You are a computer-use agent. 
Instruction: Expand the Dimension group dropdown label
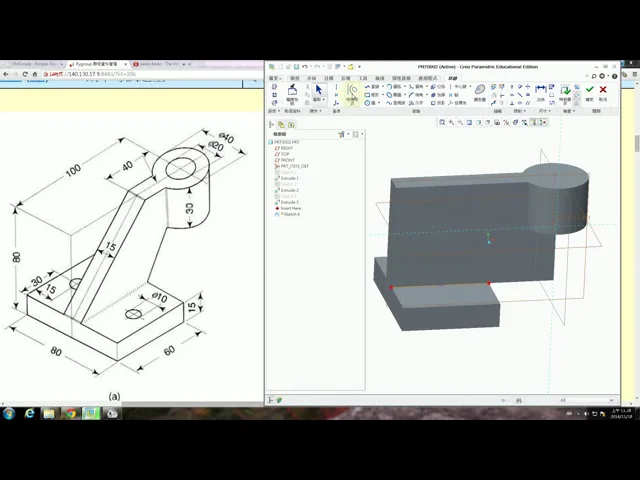545,111
